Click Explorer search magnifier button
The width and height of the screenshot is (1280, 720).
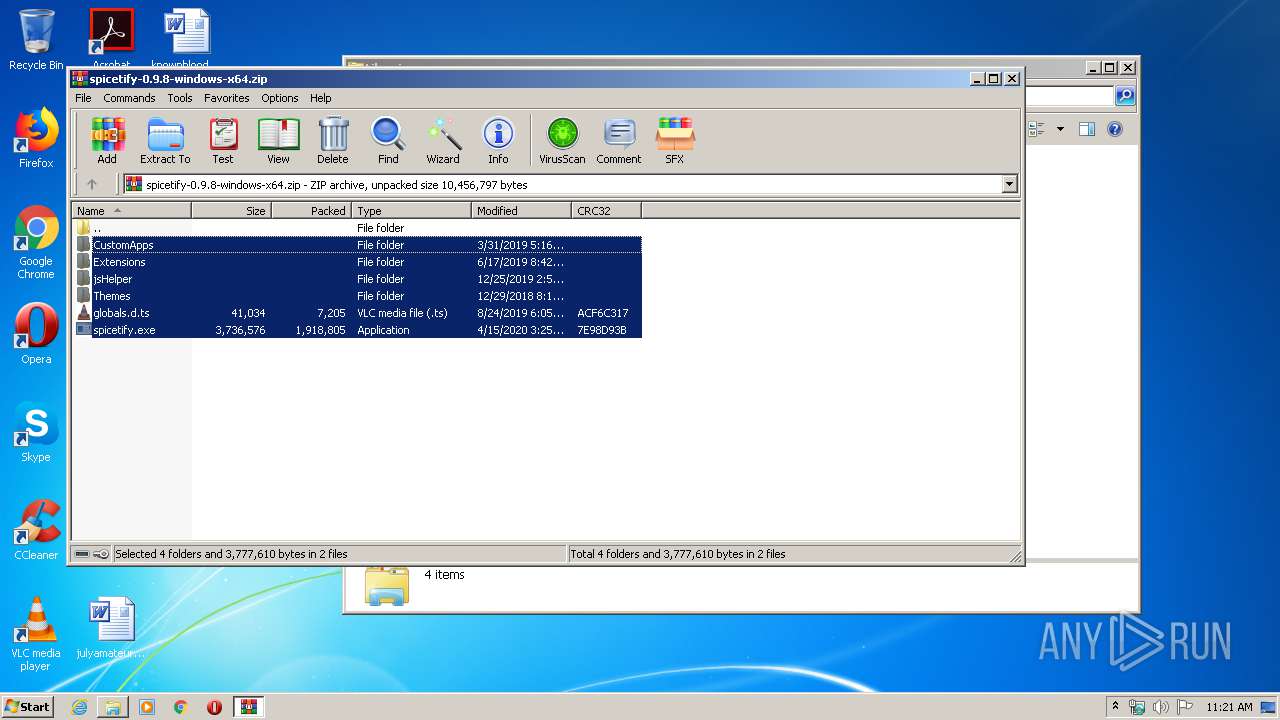1125,96
